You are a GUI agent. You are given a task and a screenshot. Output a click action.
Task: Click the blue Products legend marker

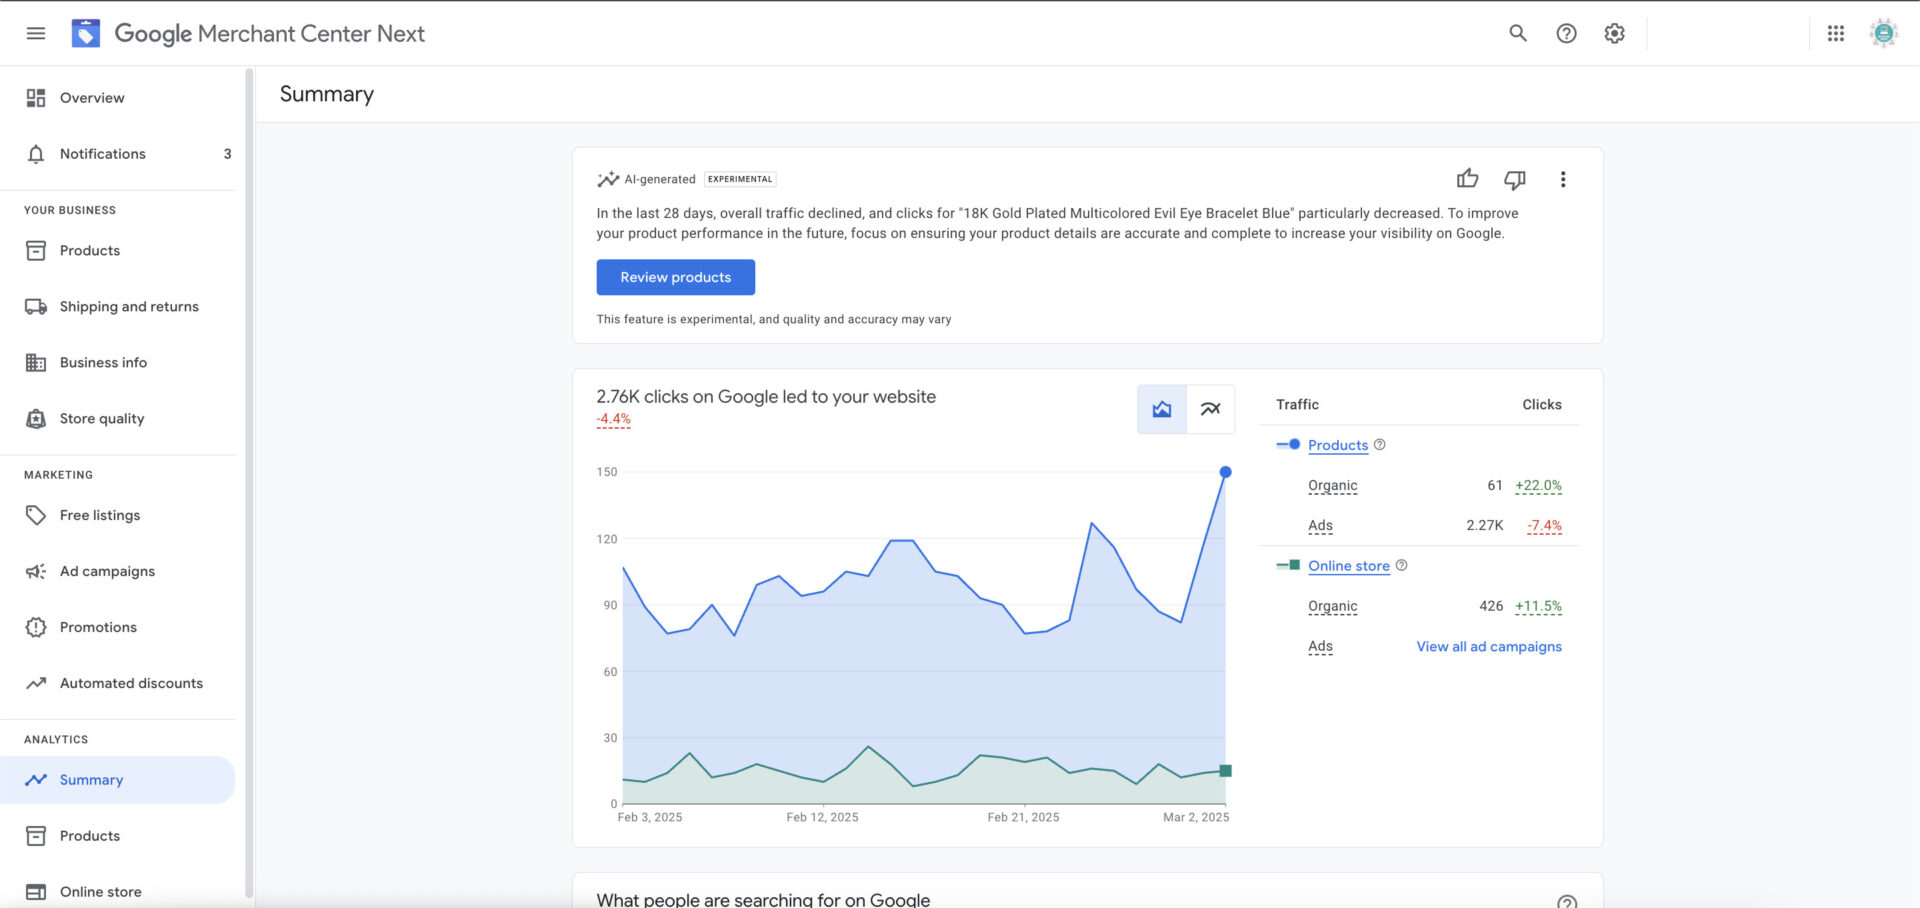(1288, 444)
